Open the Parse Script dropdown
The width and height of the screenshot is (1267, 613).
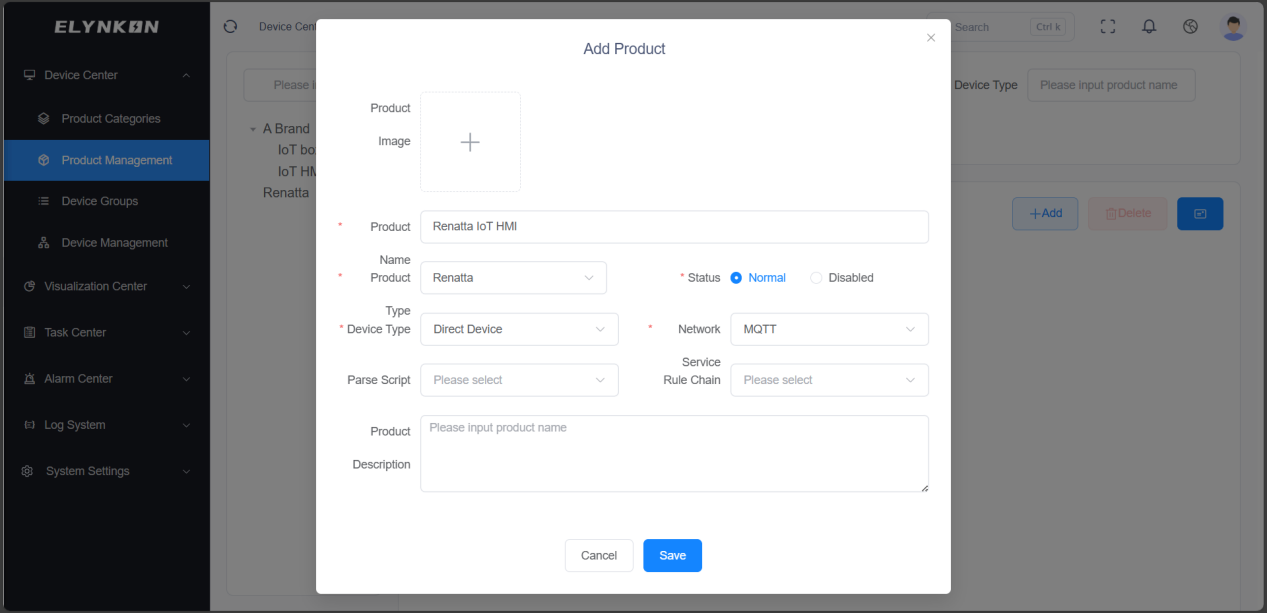[x=519, y=380]
